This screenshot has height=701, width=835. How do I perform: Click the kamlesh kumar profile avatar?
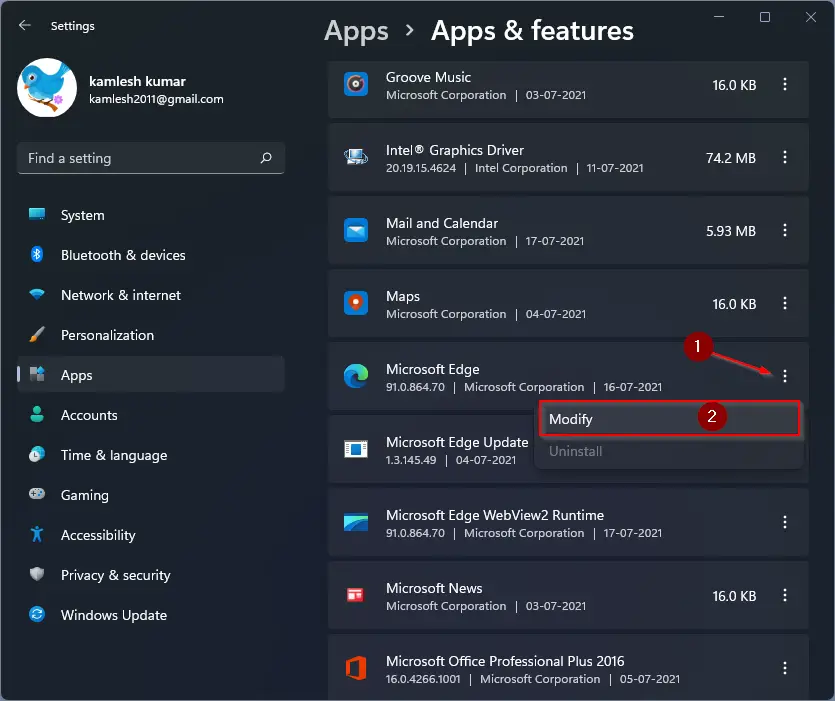[47, 88]
